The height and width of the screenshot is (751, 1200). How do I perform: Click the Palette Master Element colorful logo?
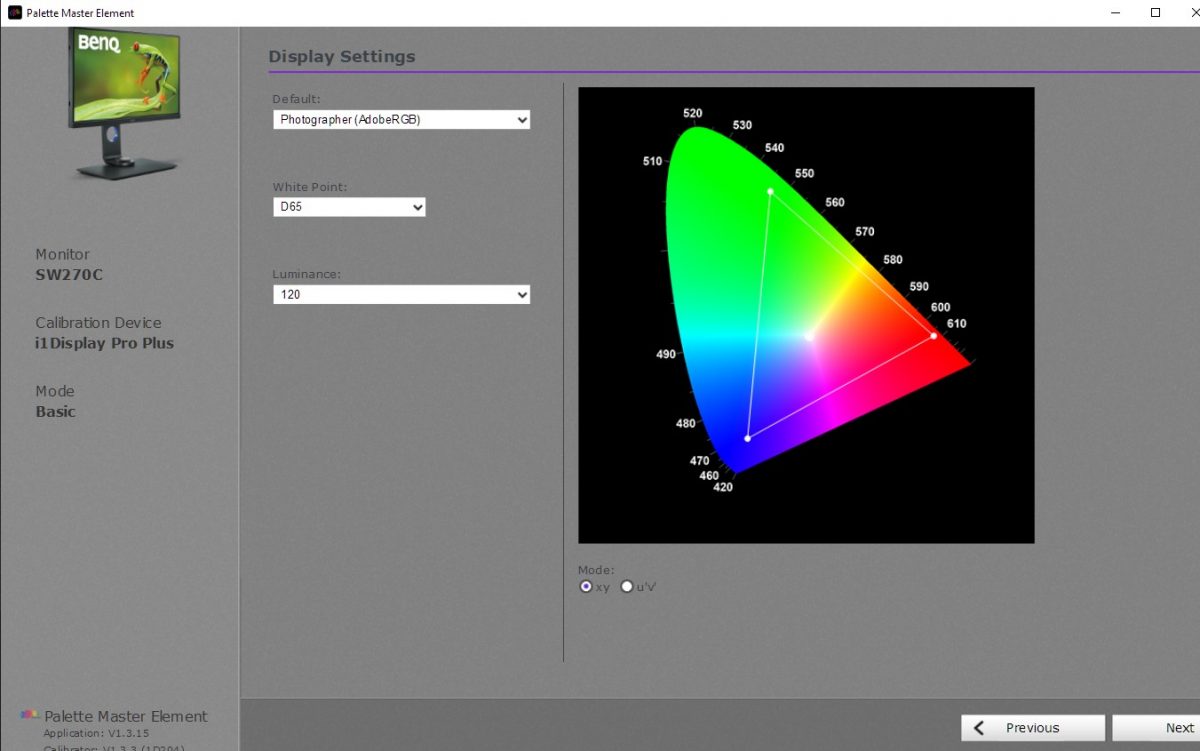30,716
